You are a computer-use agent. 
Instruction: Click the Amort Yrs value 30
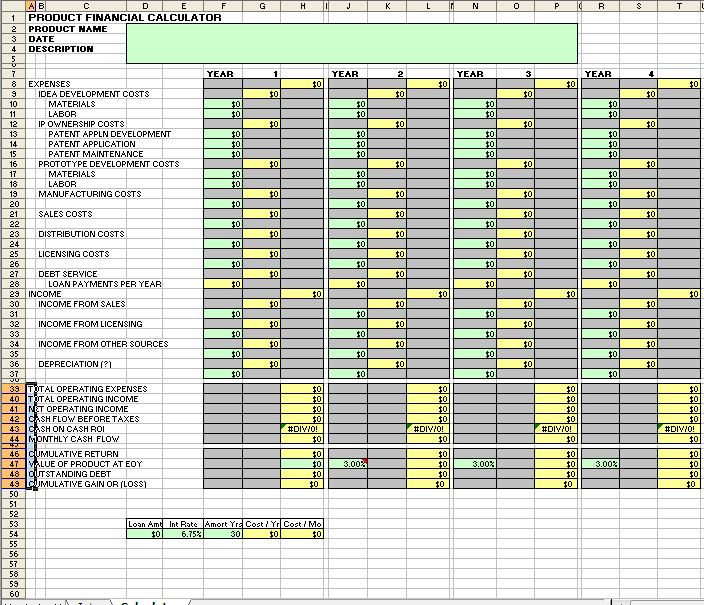223,534
